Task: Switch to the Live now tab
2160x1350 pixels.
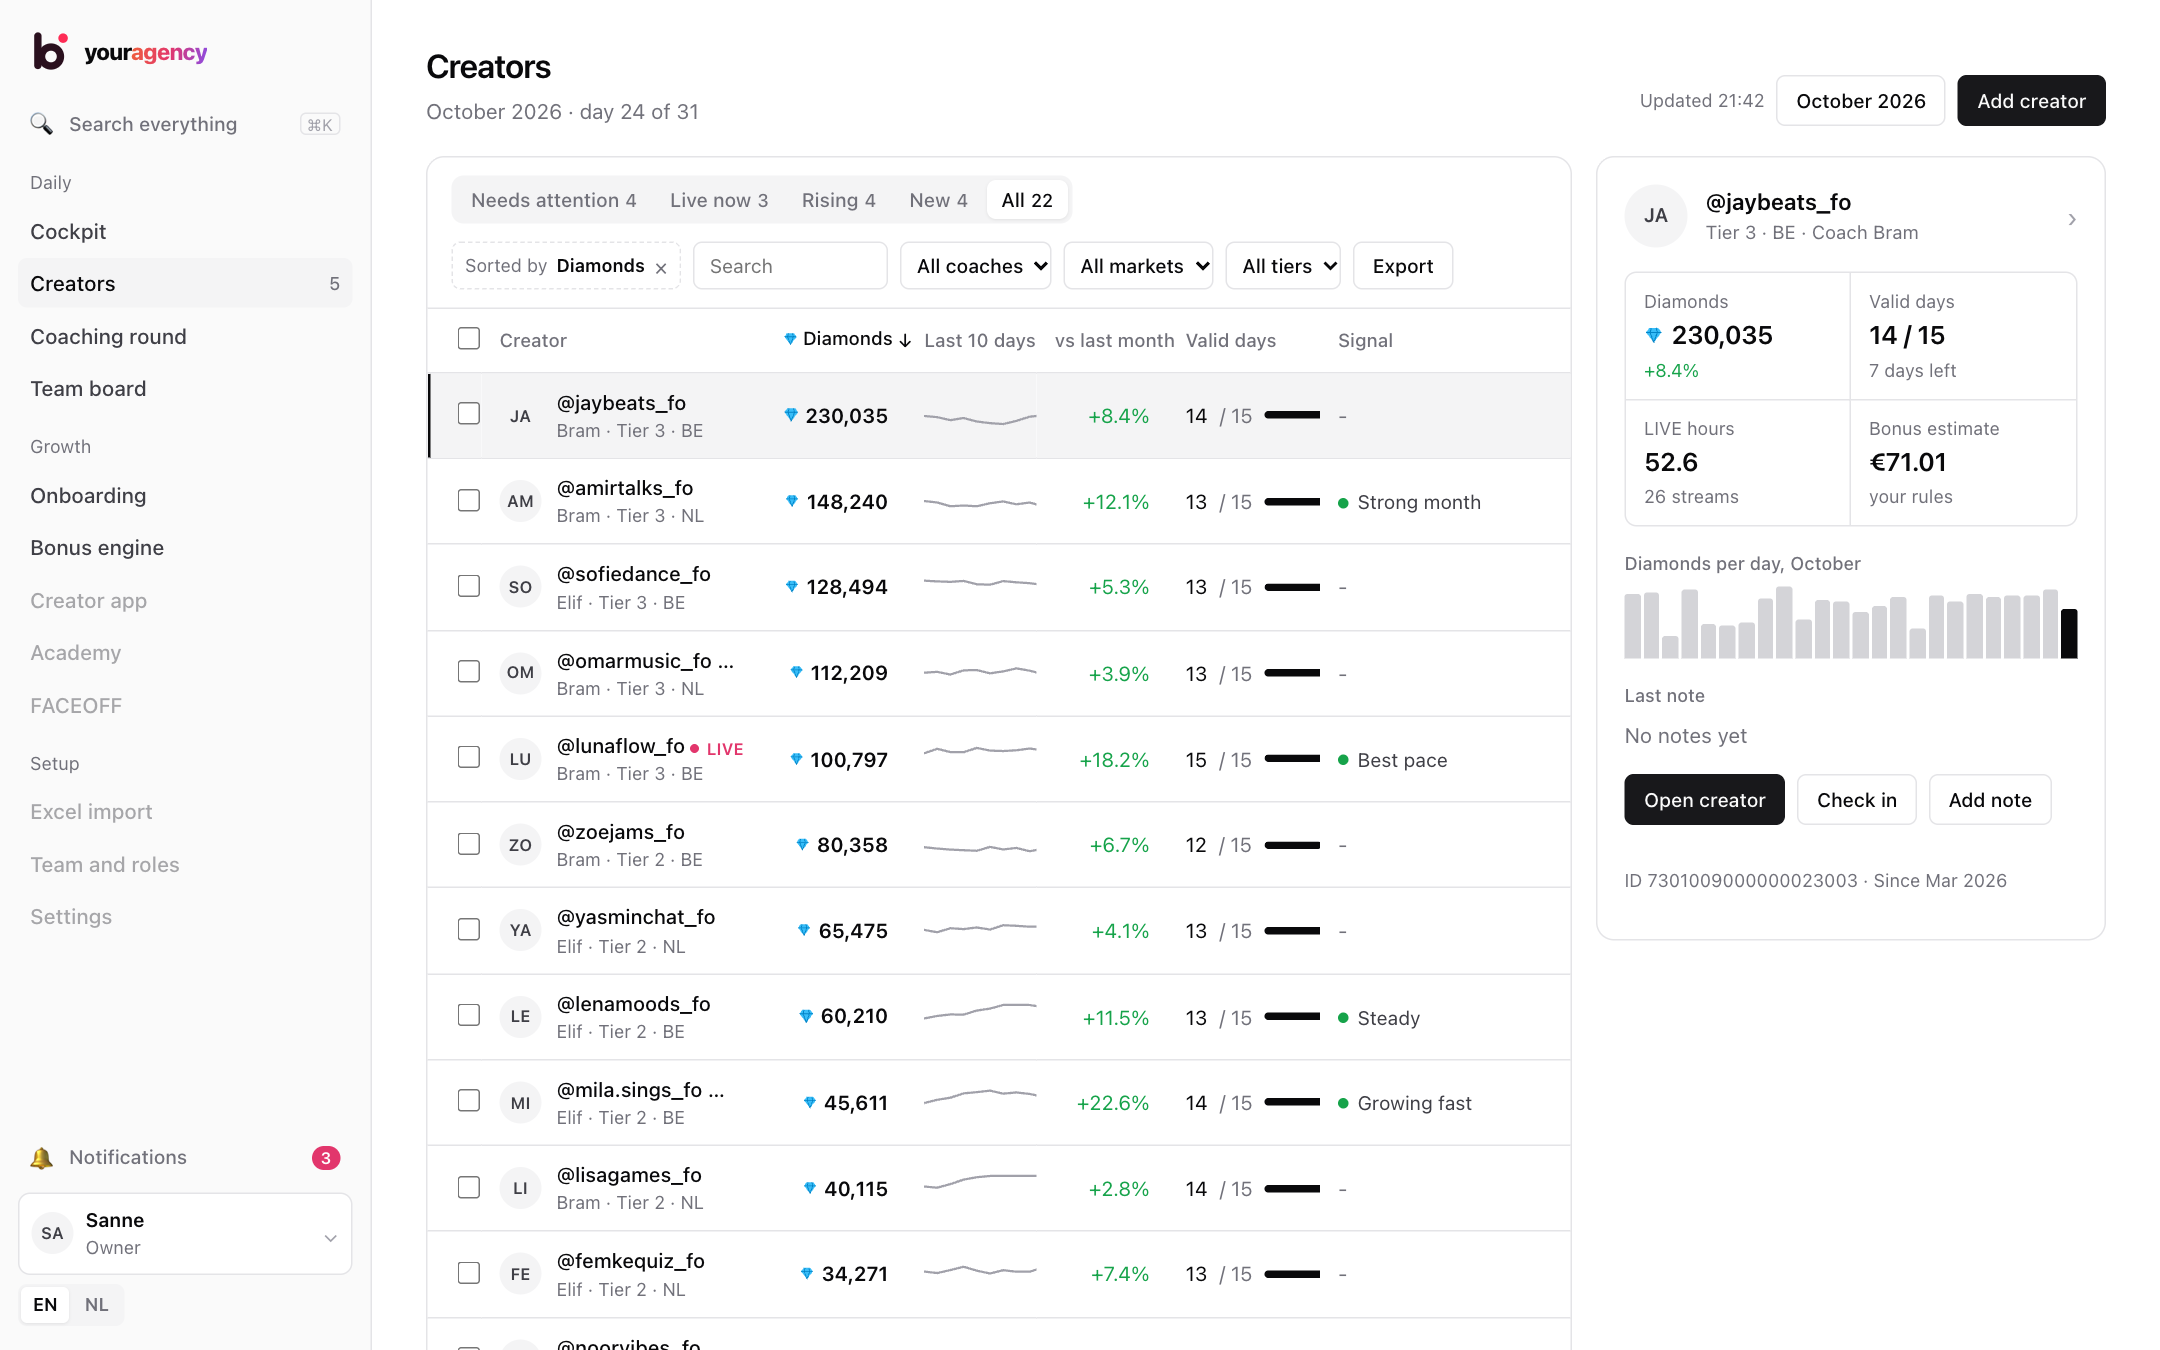Action: (719, 200)
